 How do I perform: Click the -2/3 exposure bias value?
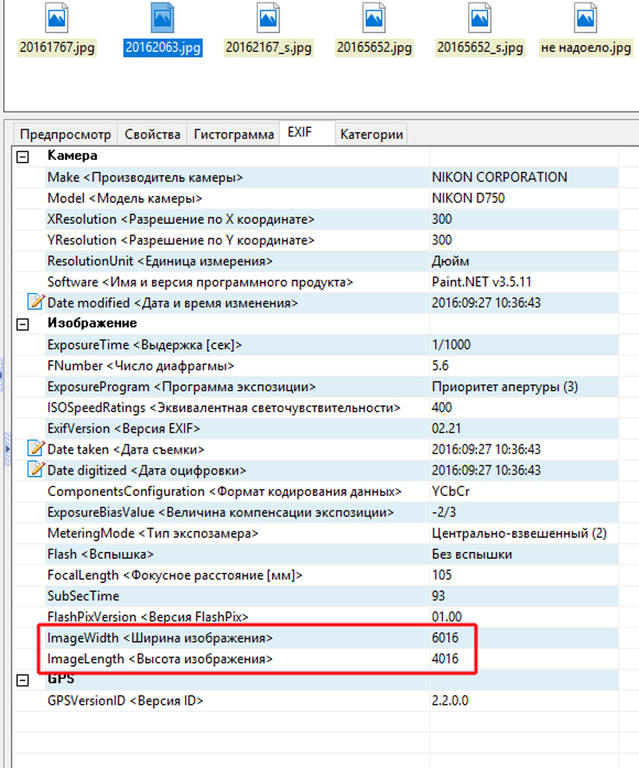tap(444, 512)
